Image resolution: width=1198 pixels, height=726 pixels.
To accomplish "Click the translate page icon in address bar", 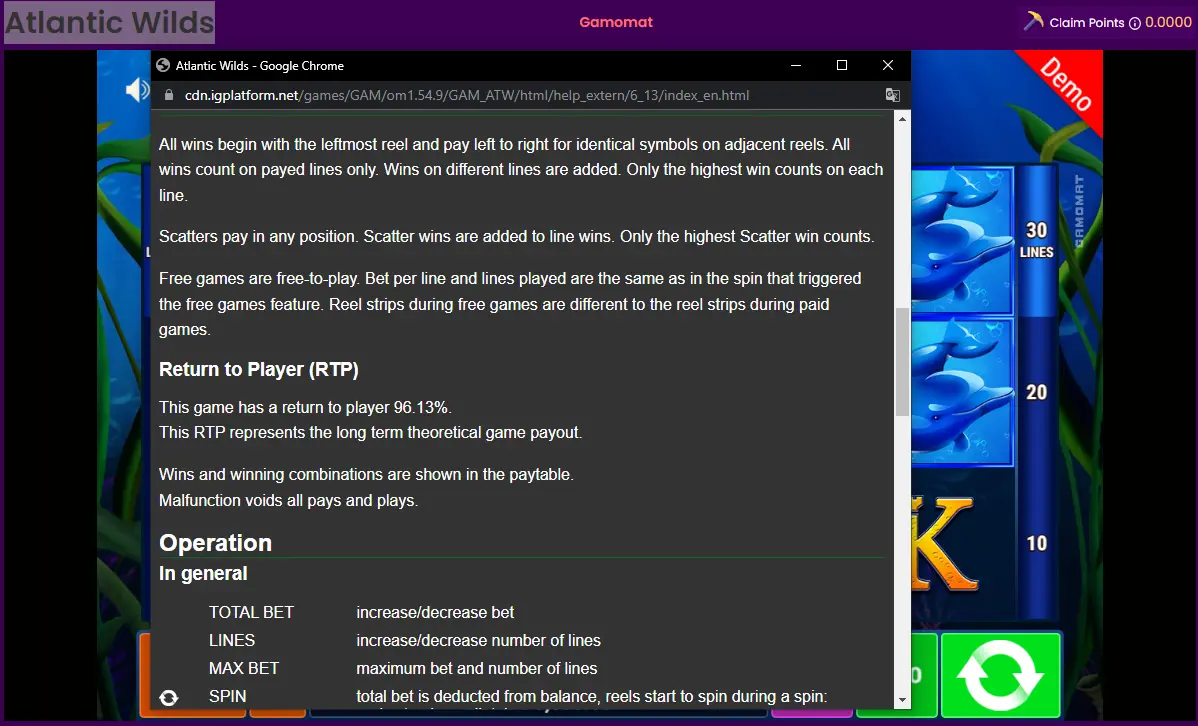I will click(892, 95).
